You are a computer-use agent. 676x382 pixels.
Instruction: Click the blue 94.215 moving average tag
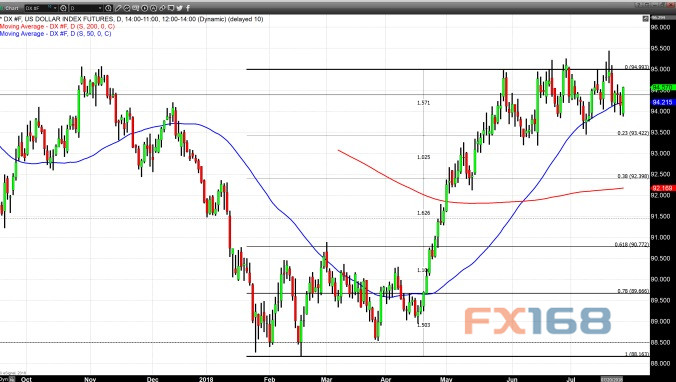tap(663, 102)
